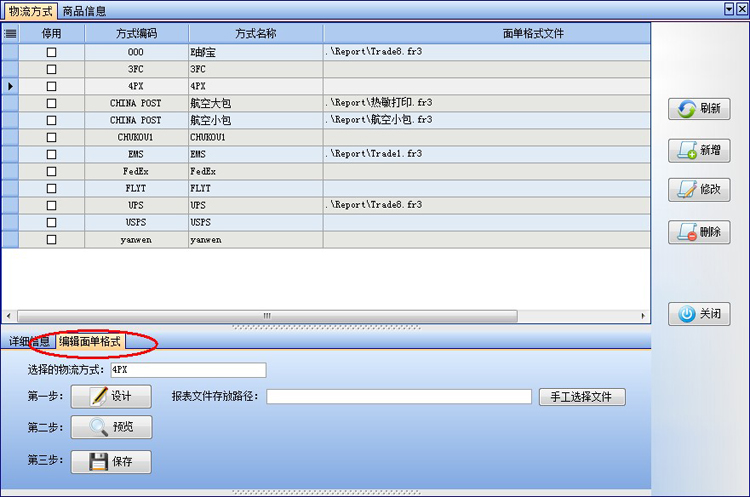Open the grid menu icon in header corner

pos(10,33)
